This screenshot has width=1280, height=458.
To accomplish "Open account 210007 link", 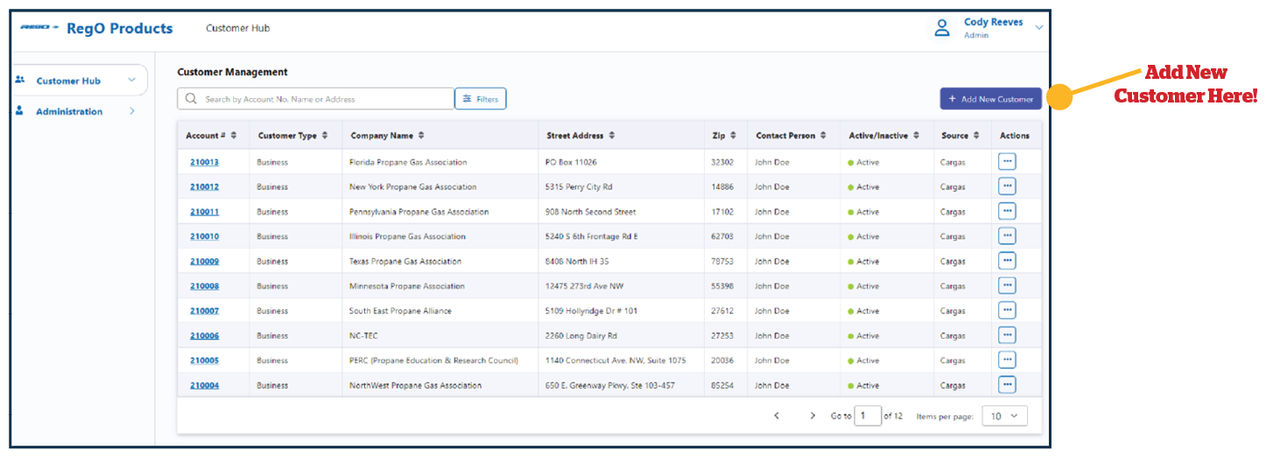I will click(204, 311).
